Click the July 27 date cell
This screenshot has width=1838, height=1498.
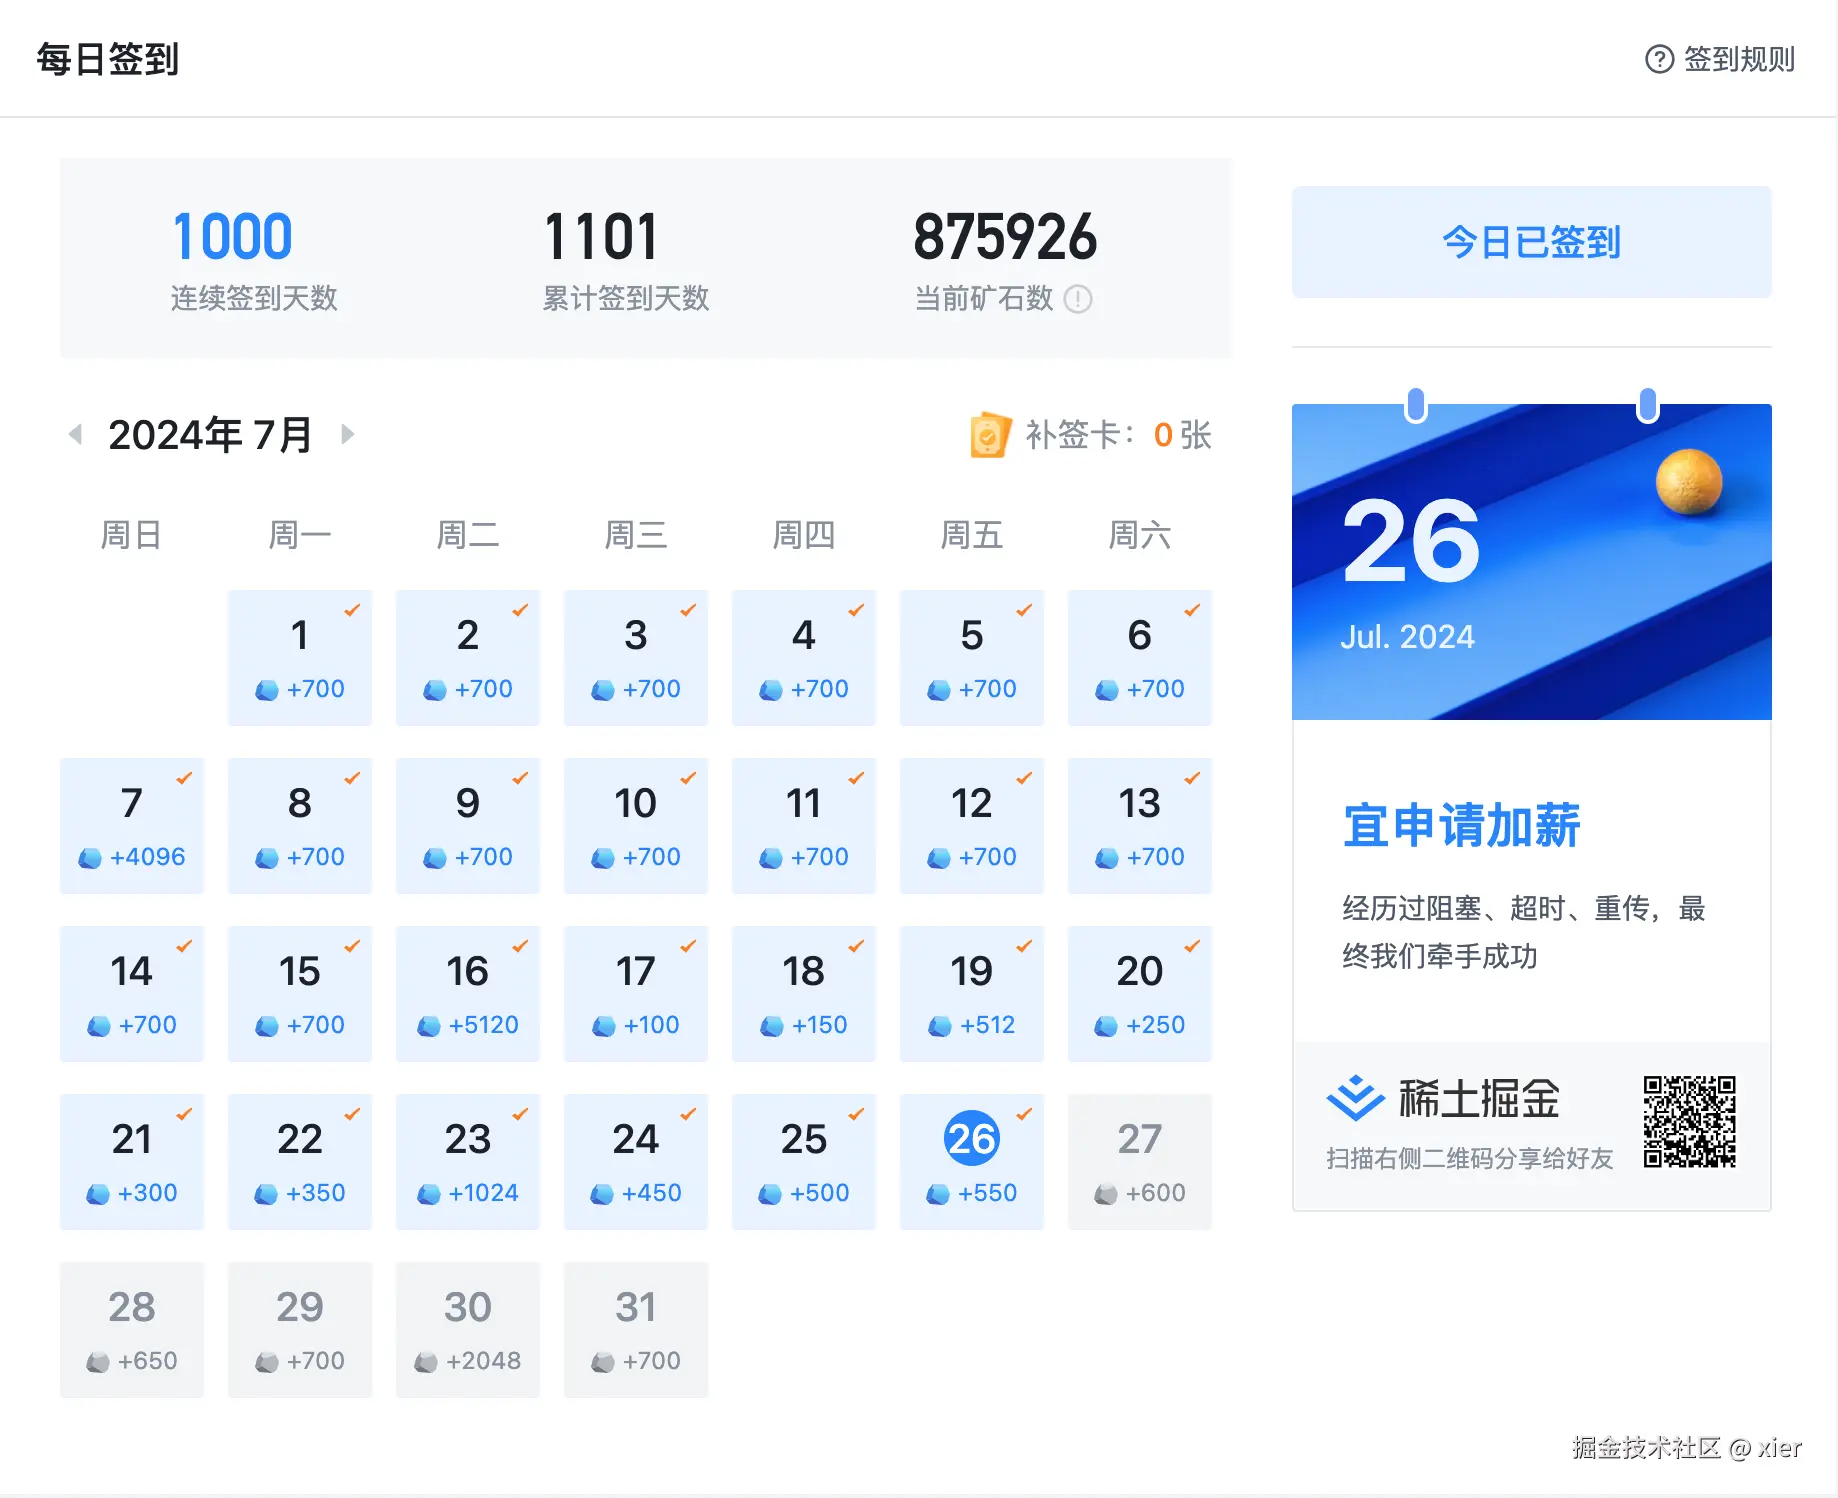[x=1139, y=1161]
